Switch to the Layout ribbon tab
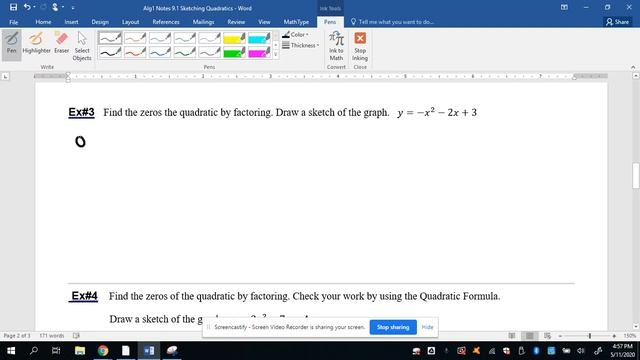640x360 pixels. (131, 22)
